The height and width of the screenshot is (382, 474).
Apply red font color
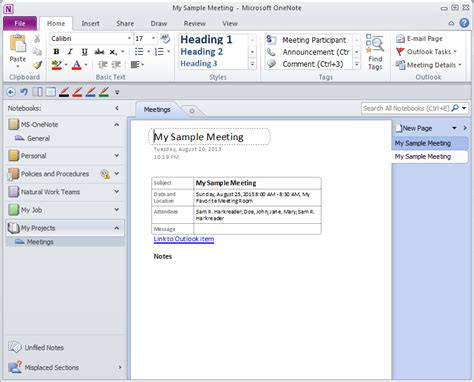click(x=77, y=65)
